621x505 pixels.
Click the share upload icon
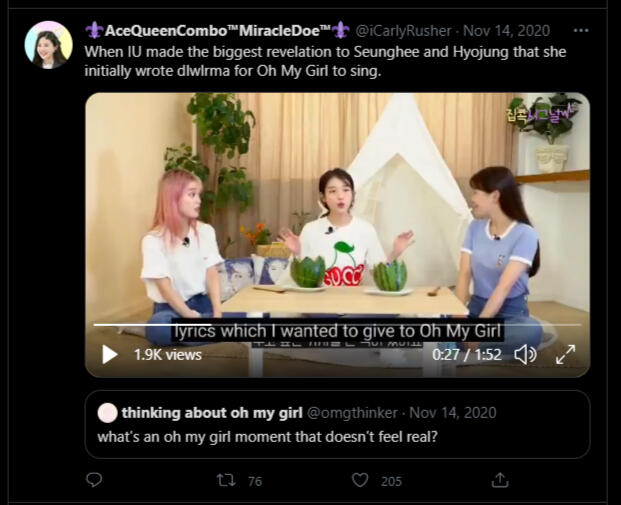pos(500,481)
